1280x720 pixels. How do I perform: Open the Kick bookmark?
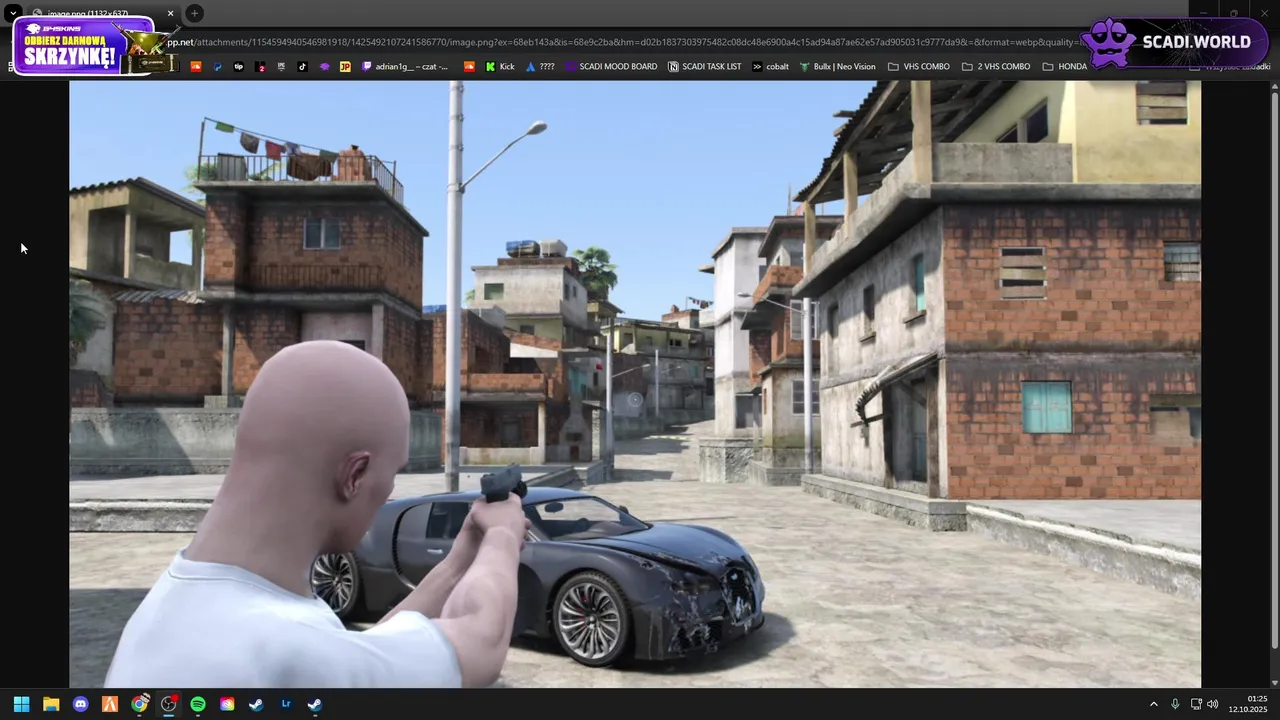tap(499, 67)
